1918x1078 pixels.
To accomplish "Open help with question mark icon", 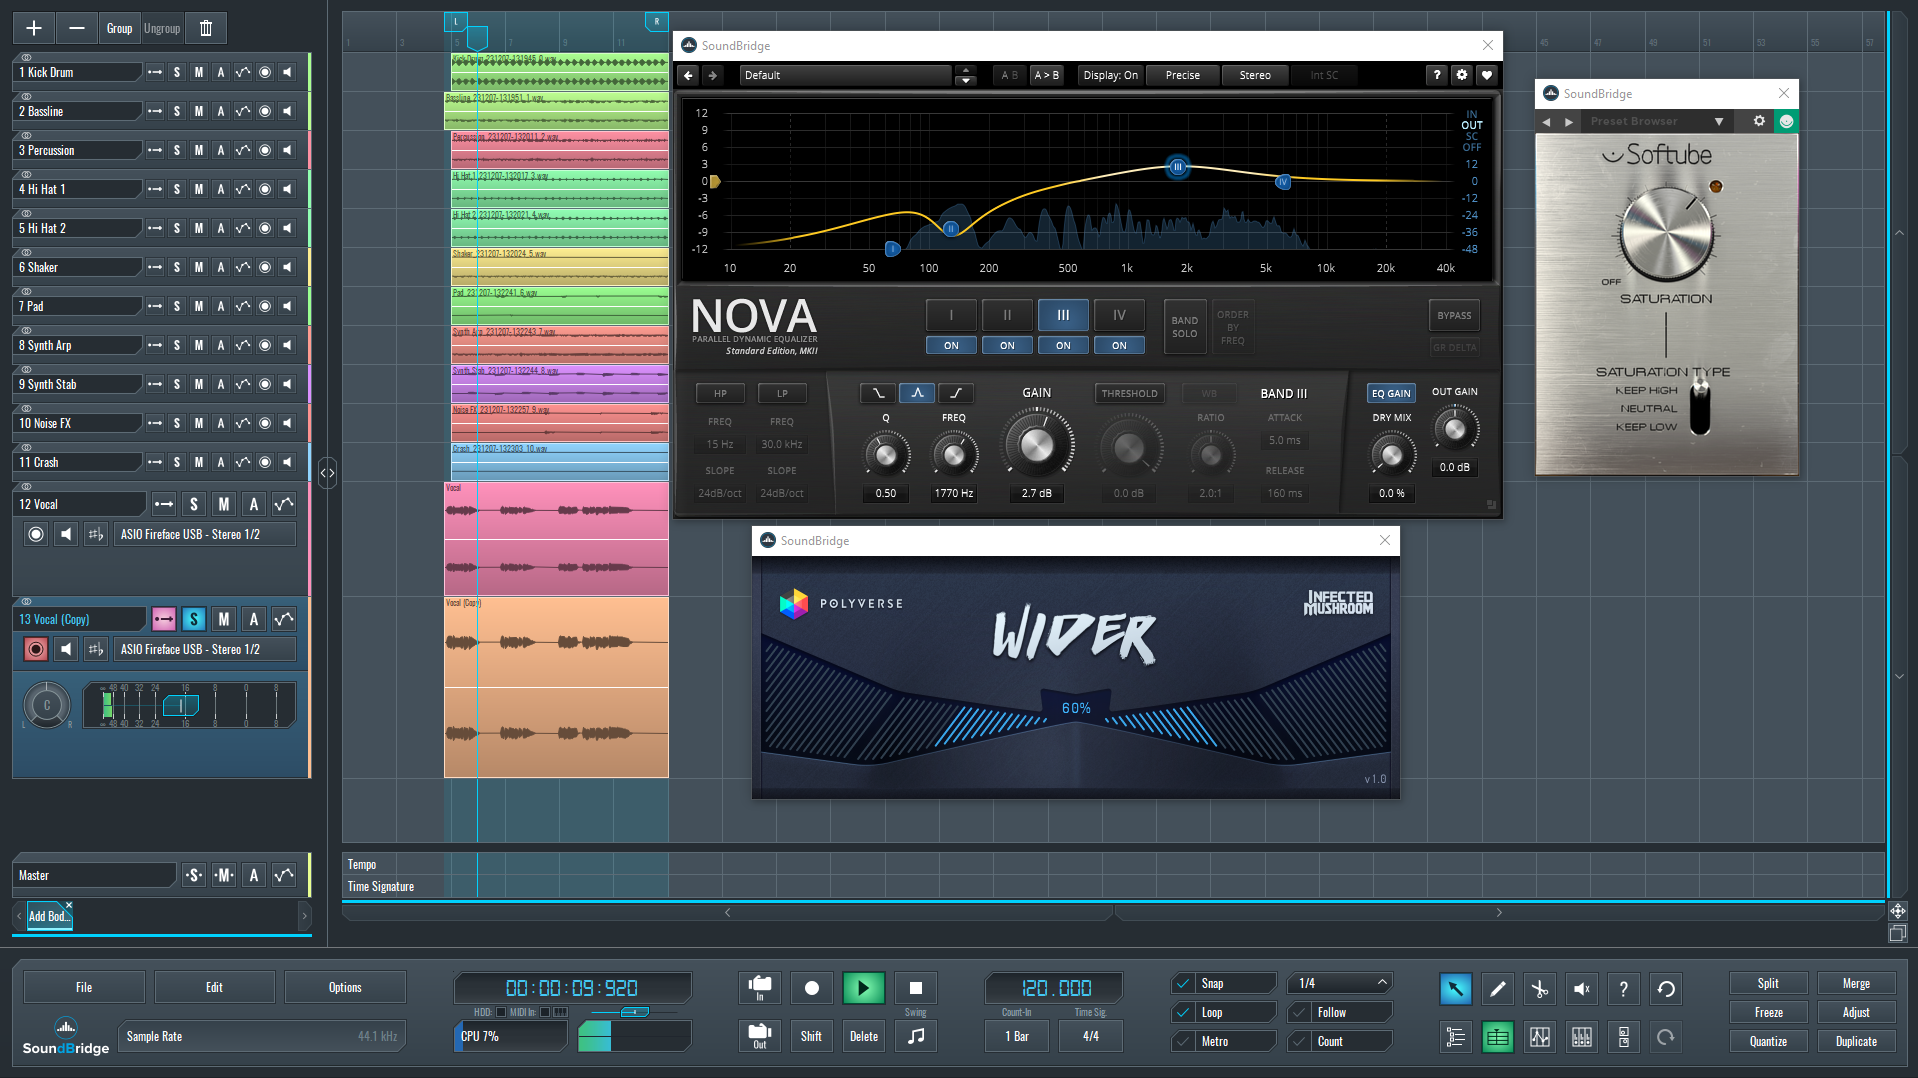I will tap(1623, 989).
